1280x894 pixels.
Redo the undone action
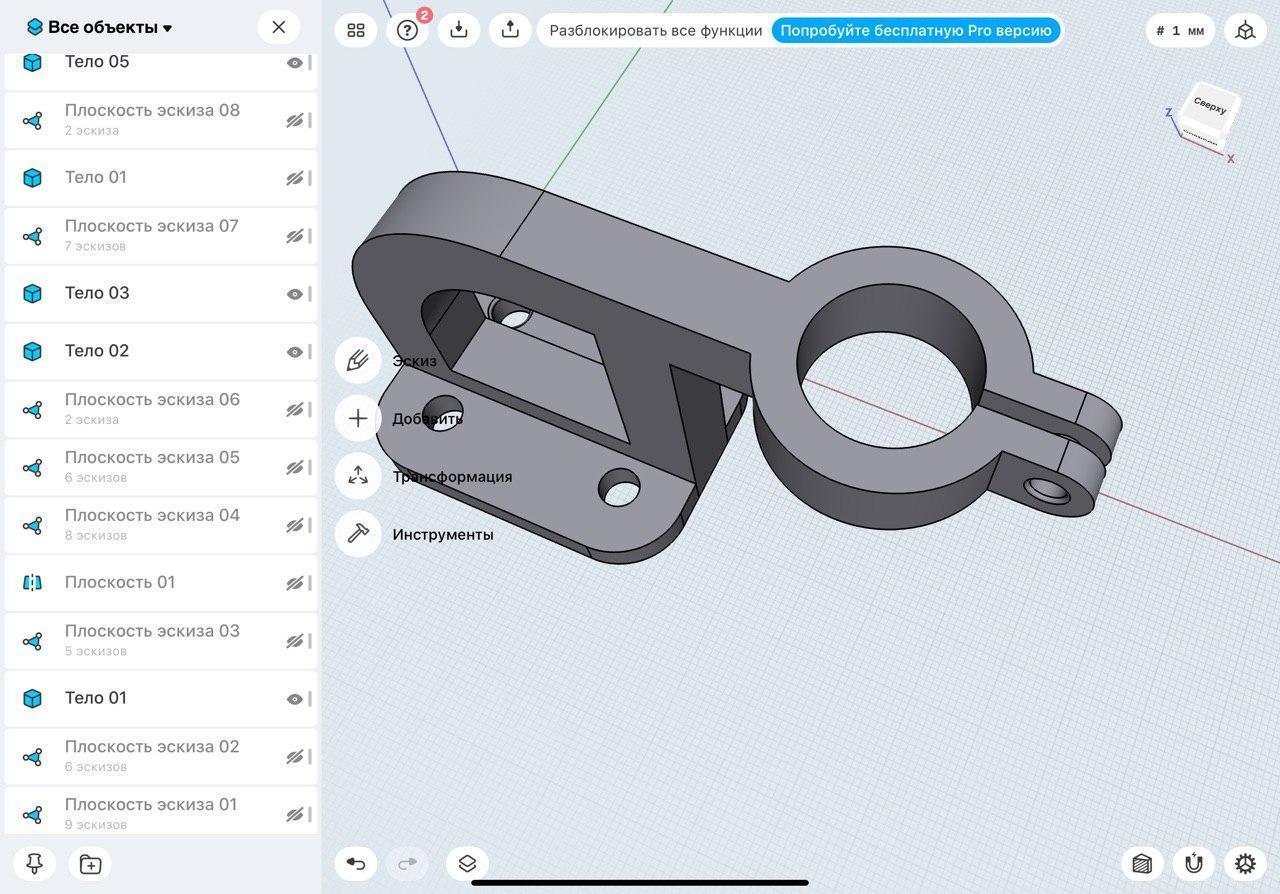407,863
